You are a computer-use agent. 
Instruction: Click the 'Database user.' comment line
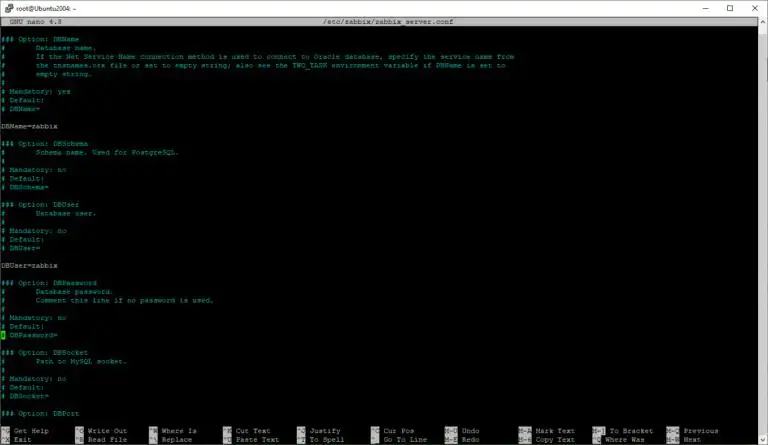[x=66, y=213]
